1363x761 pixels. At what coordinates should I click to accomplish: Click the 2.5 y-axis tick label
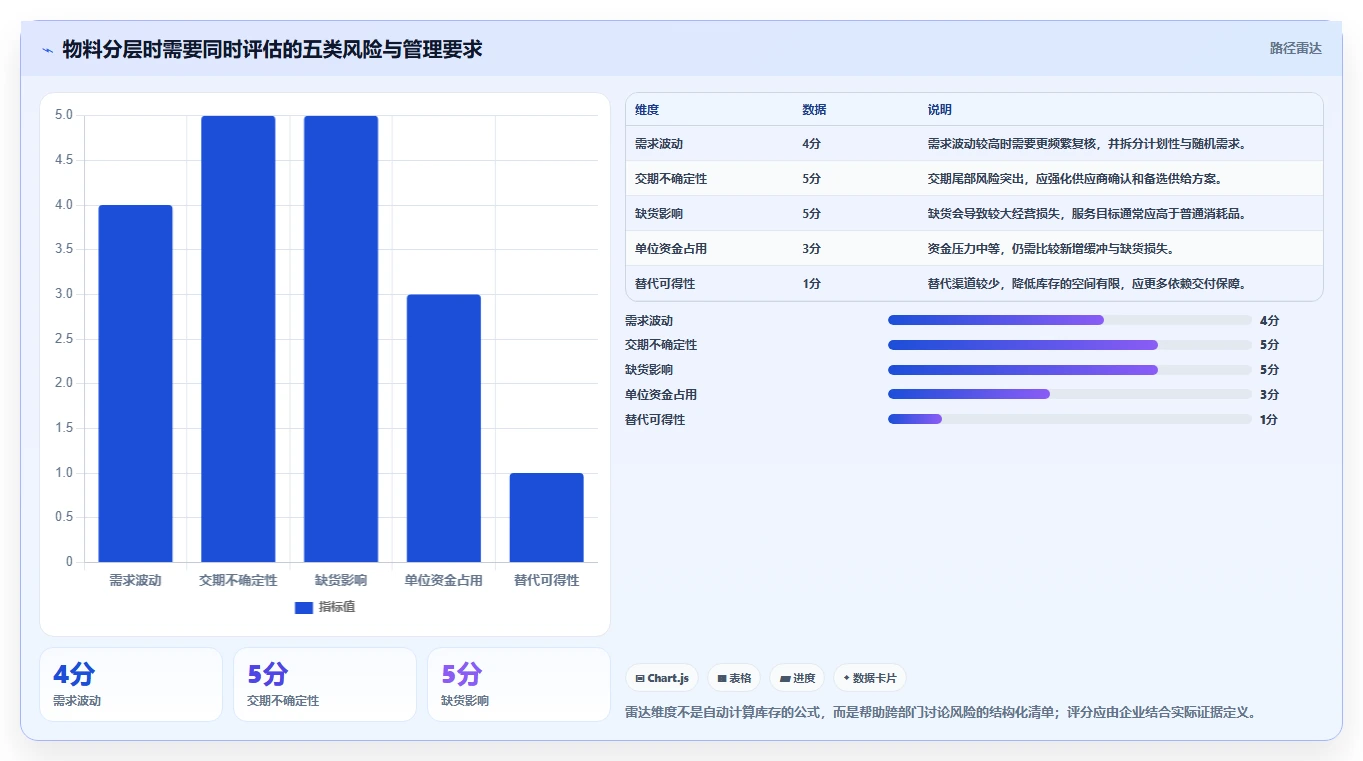pyautogui.click(x=64, y=339)
